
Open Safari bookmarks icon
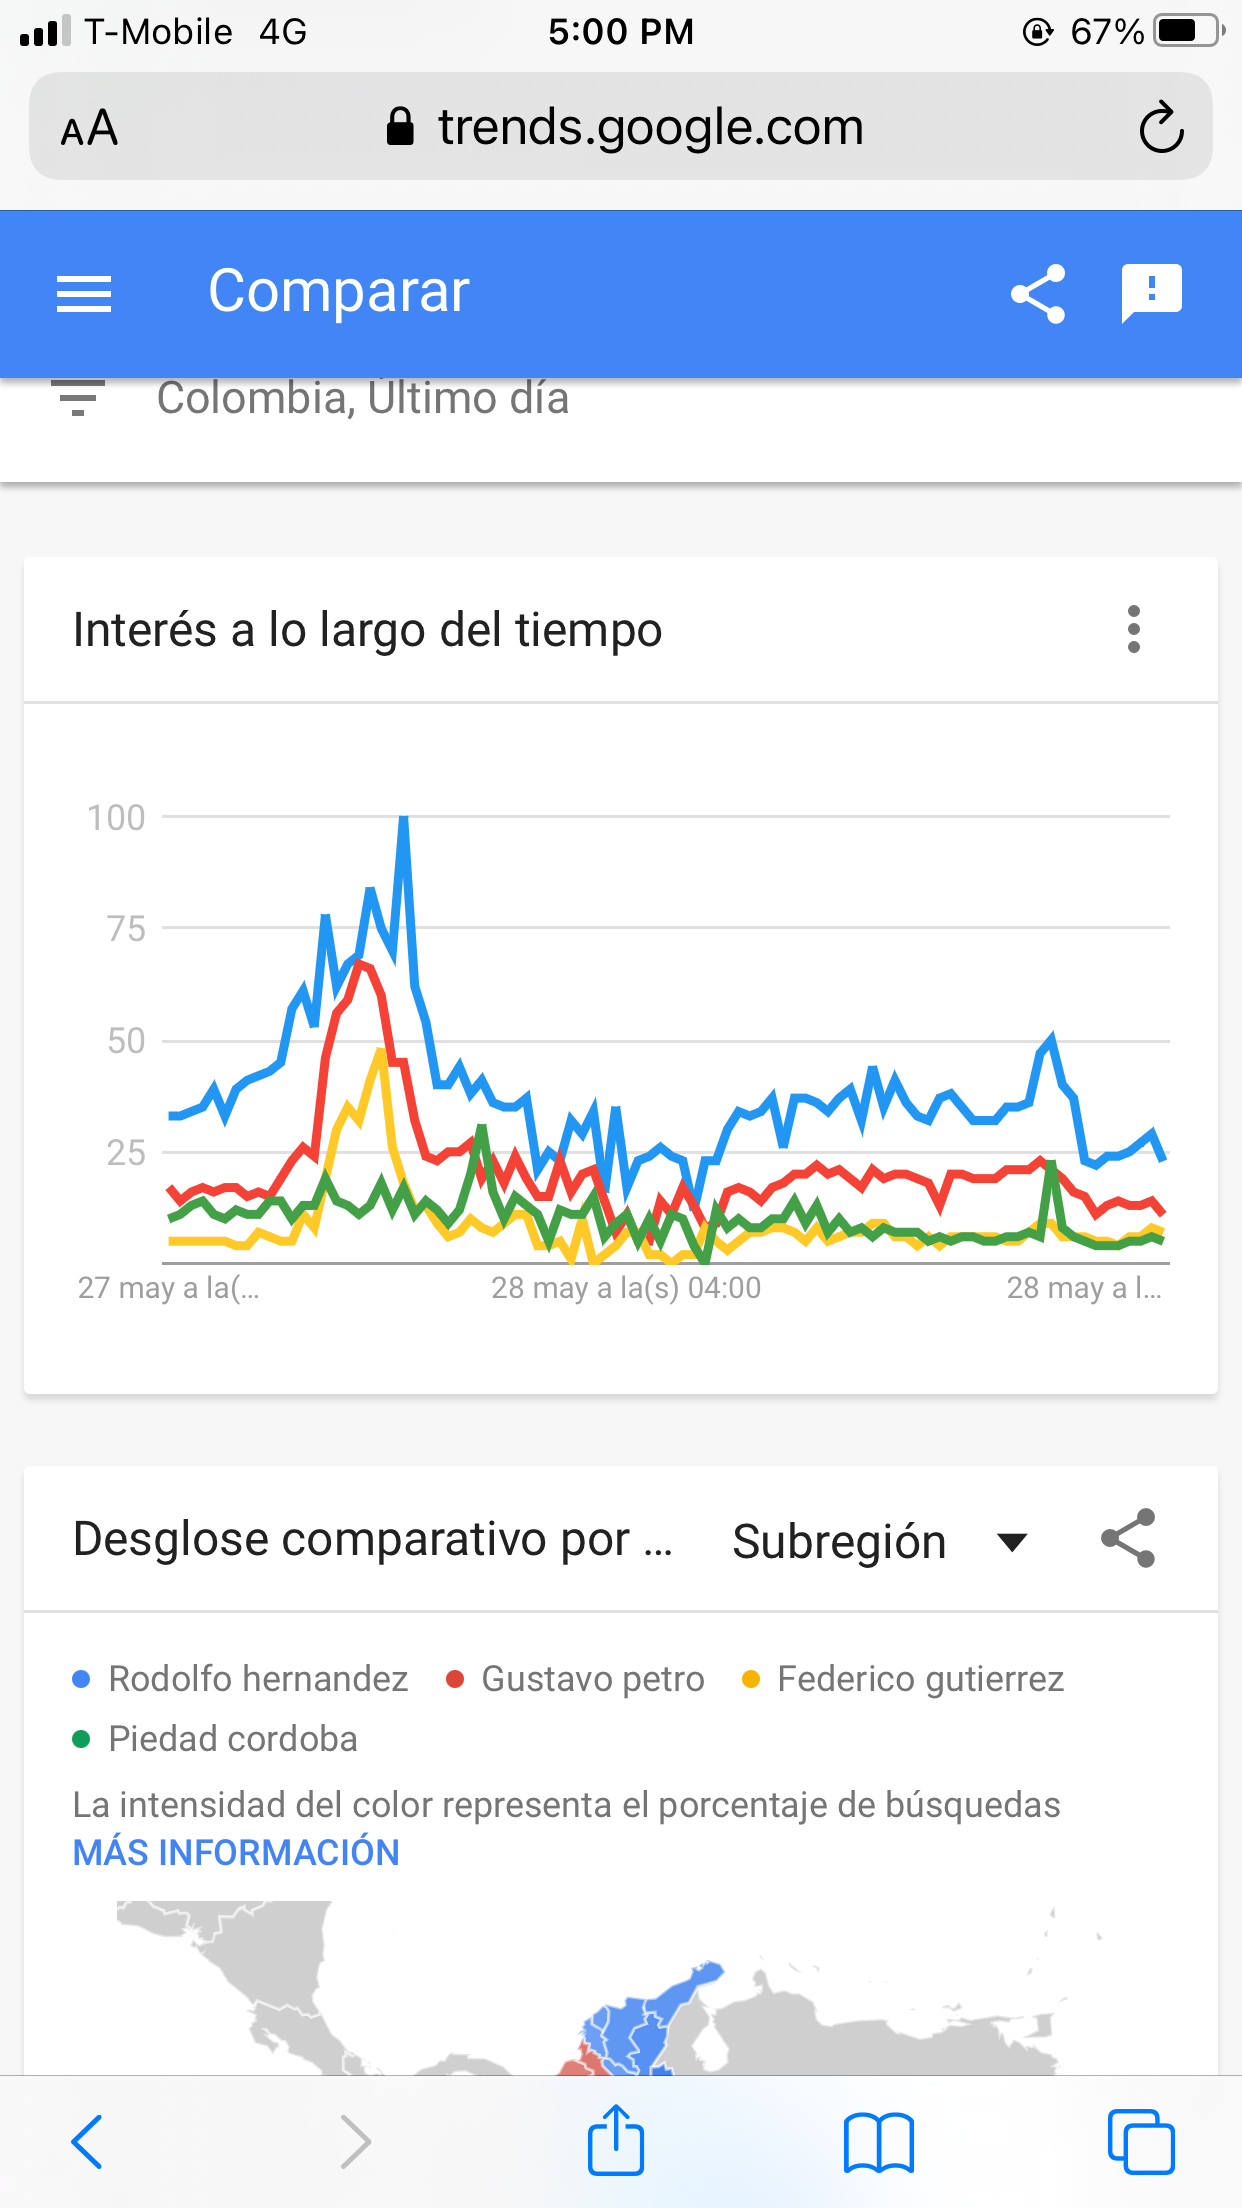(x=878, y=2142)
